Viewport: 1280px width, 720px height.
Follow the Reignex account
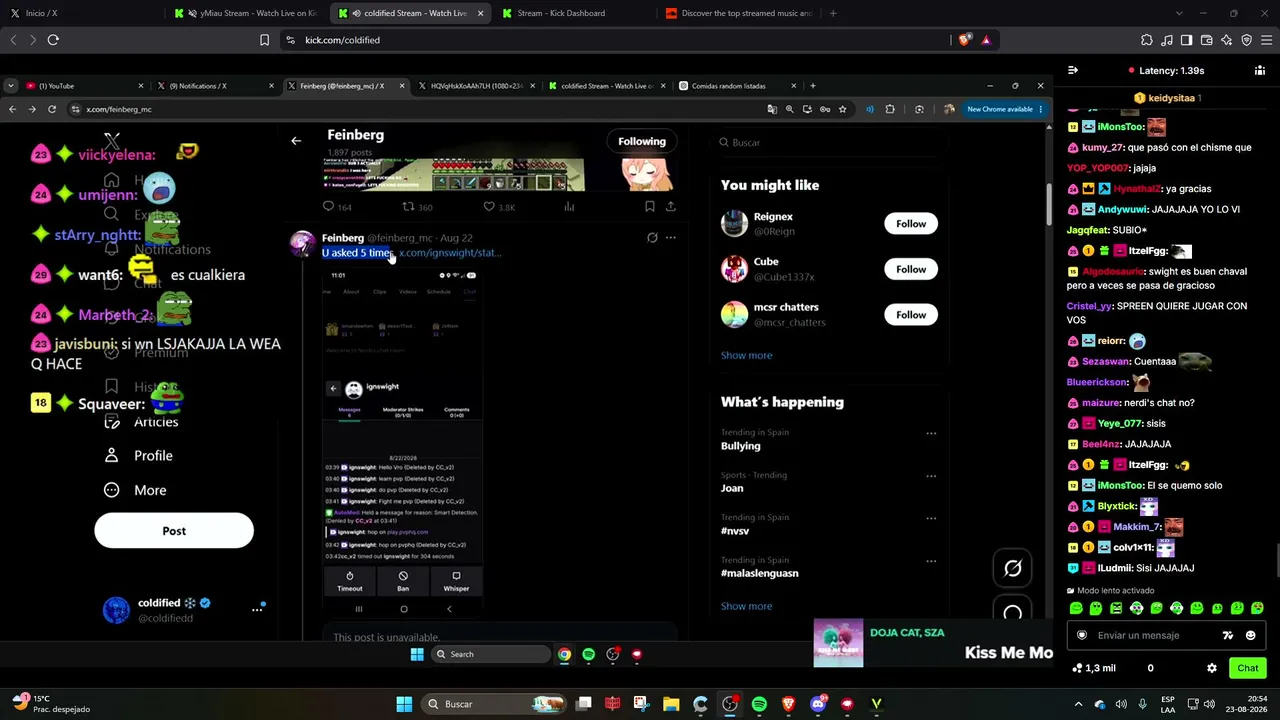tap(911, 224)
